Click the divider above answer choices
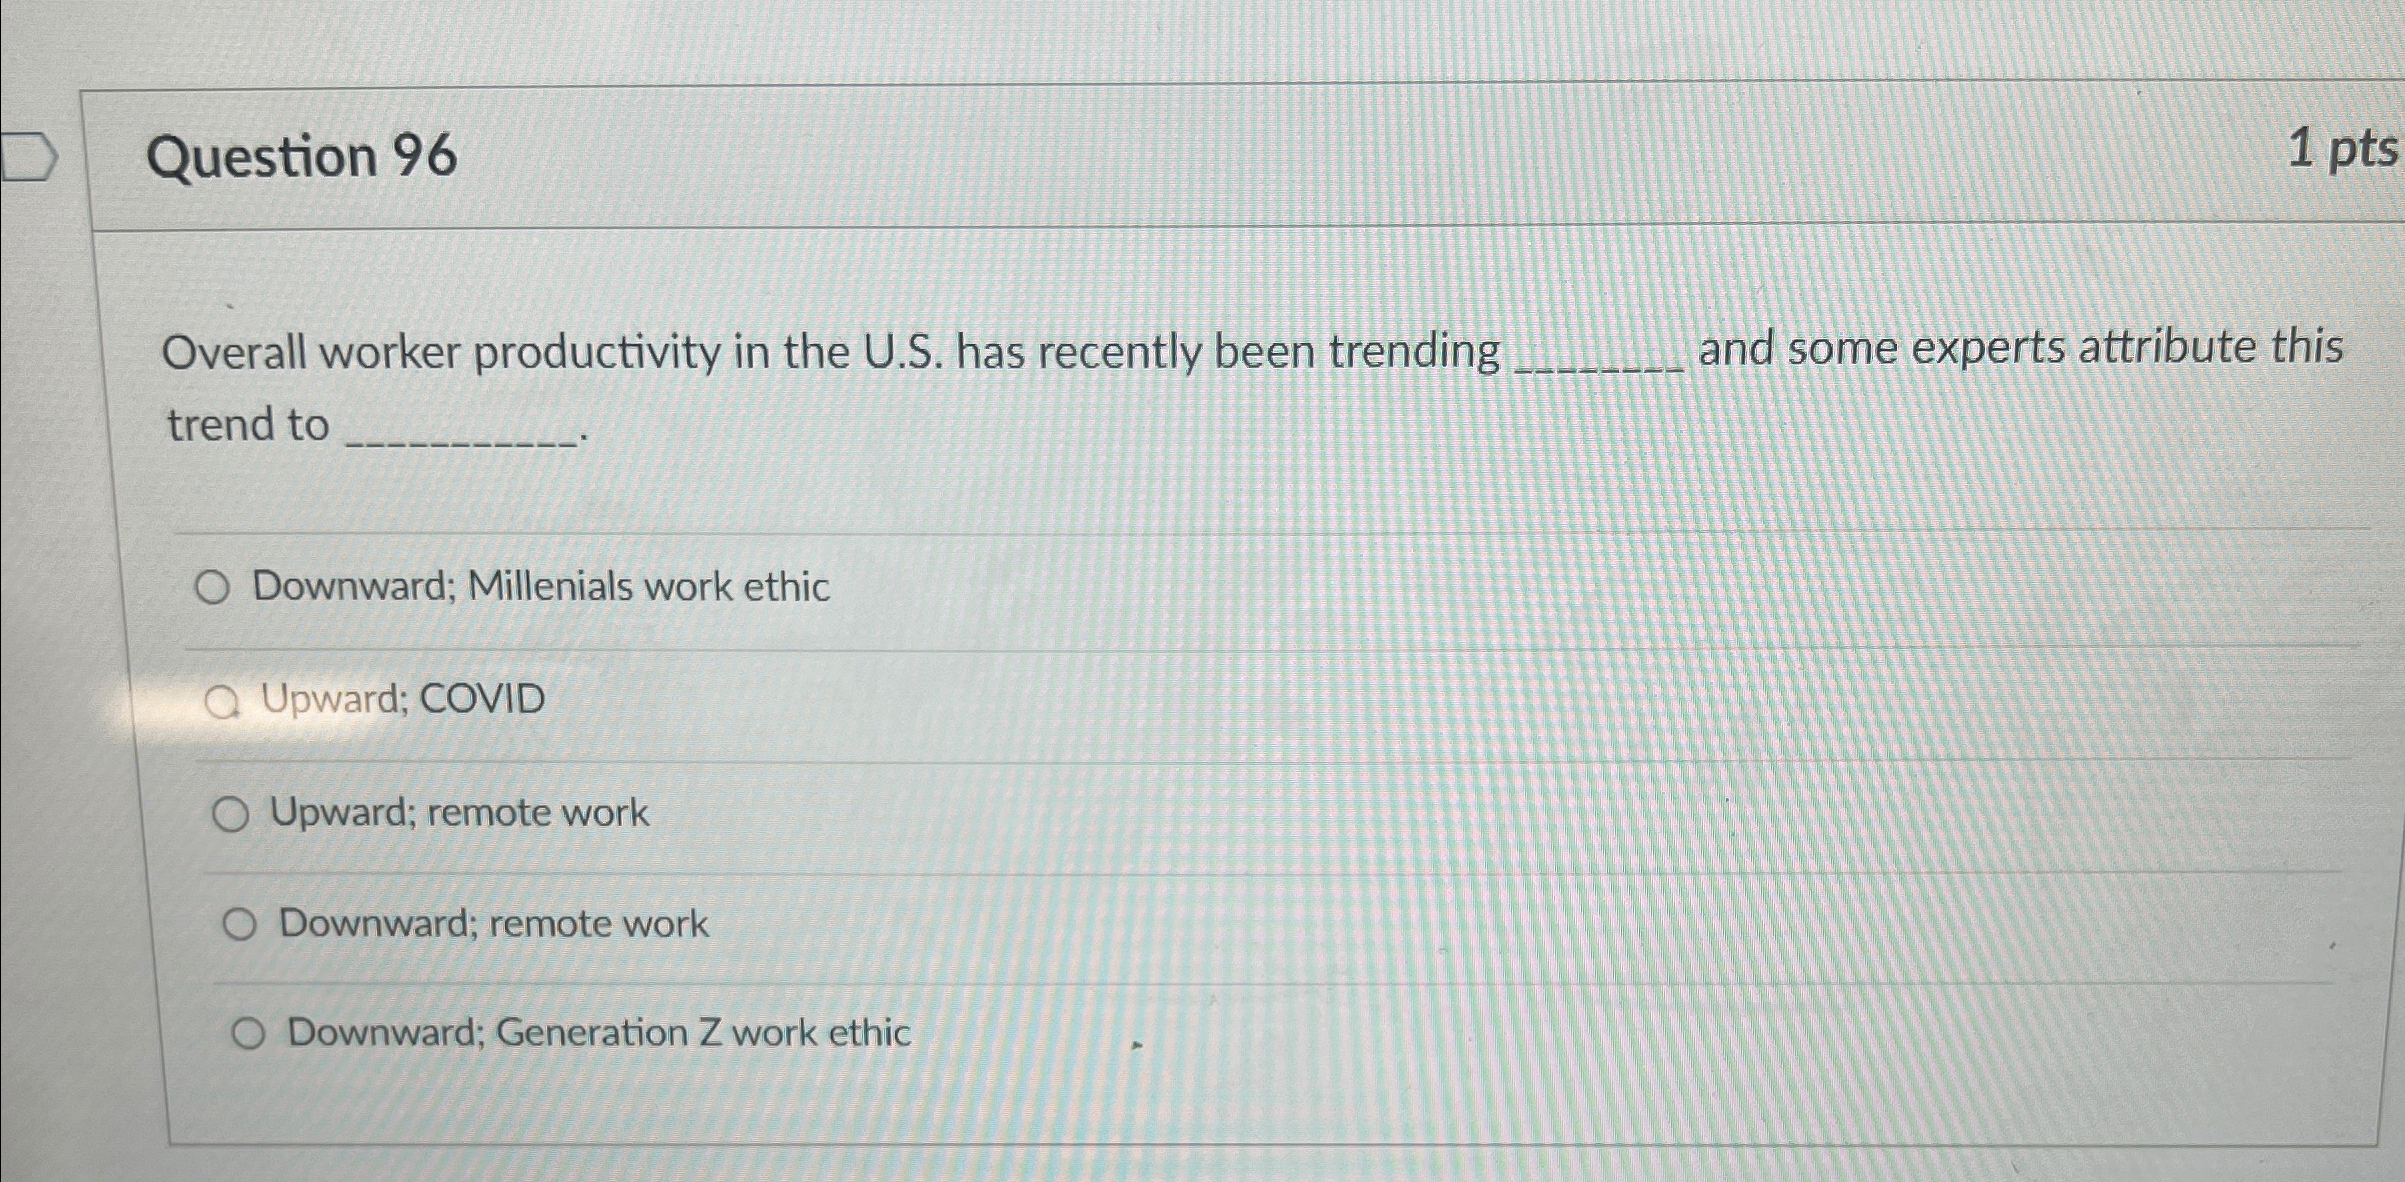 [1200, 533]
